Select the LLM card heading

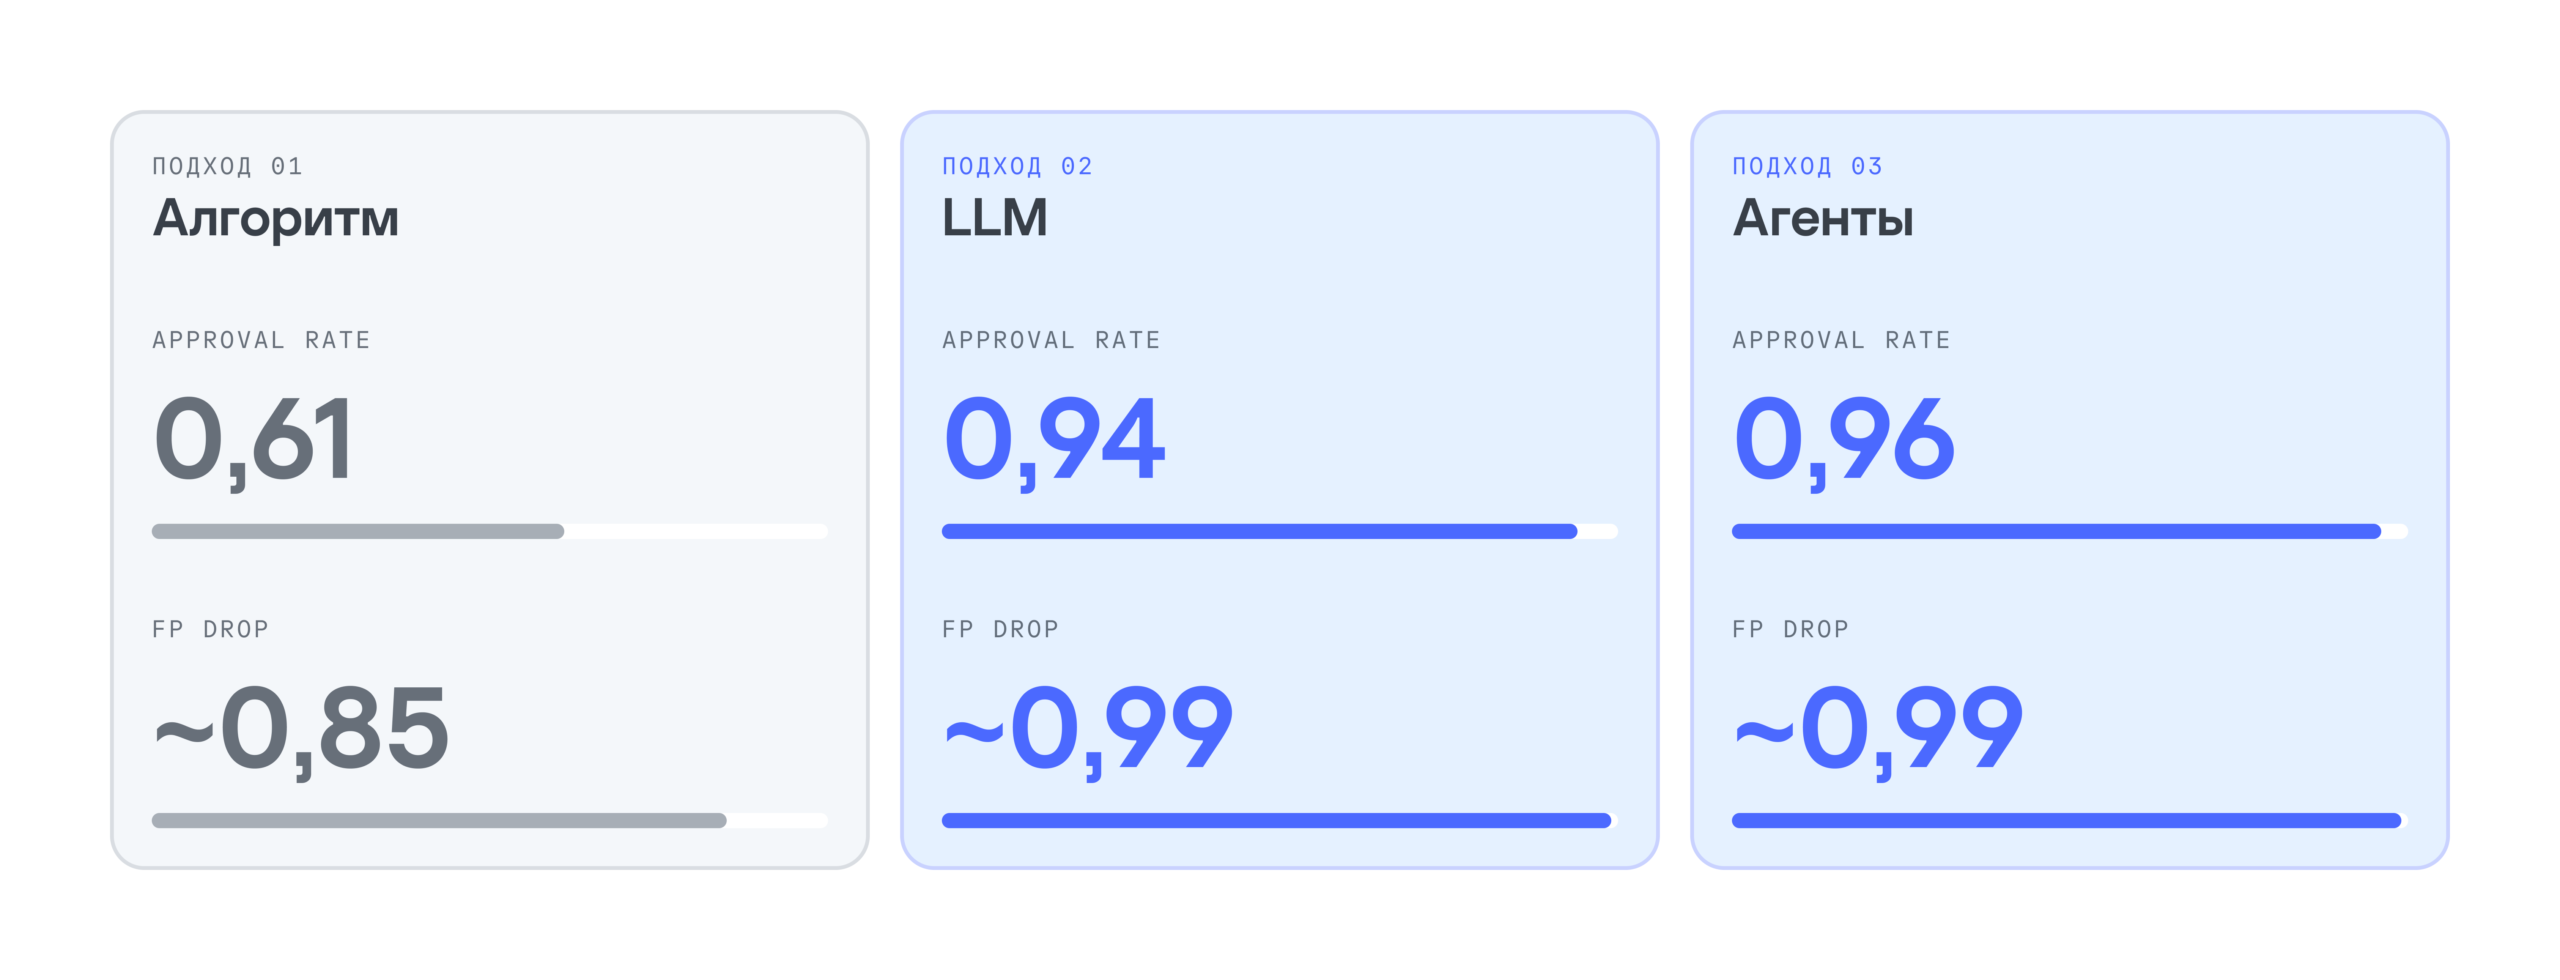[994, 217]
